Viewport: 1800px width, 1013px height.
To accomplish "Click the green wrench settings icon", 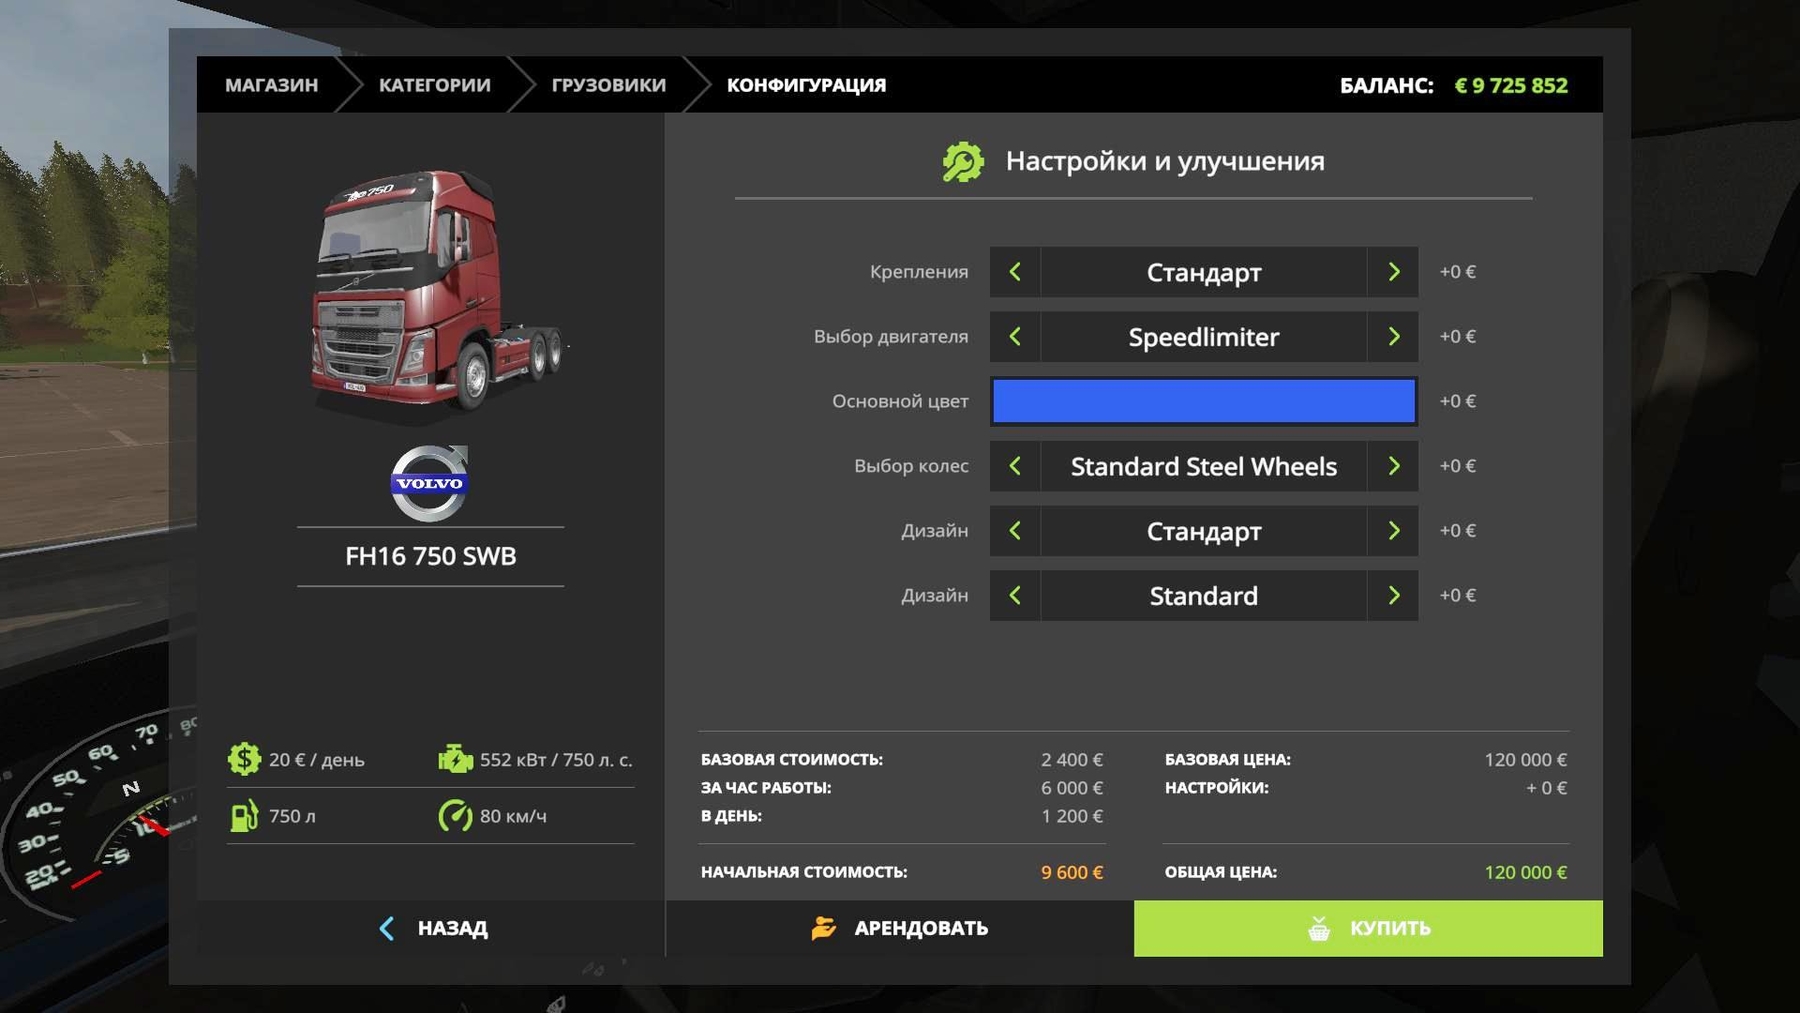I will pyautogui.click(x=963, y=162).
